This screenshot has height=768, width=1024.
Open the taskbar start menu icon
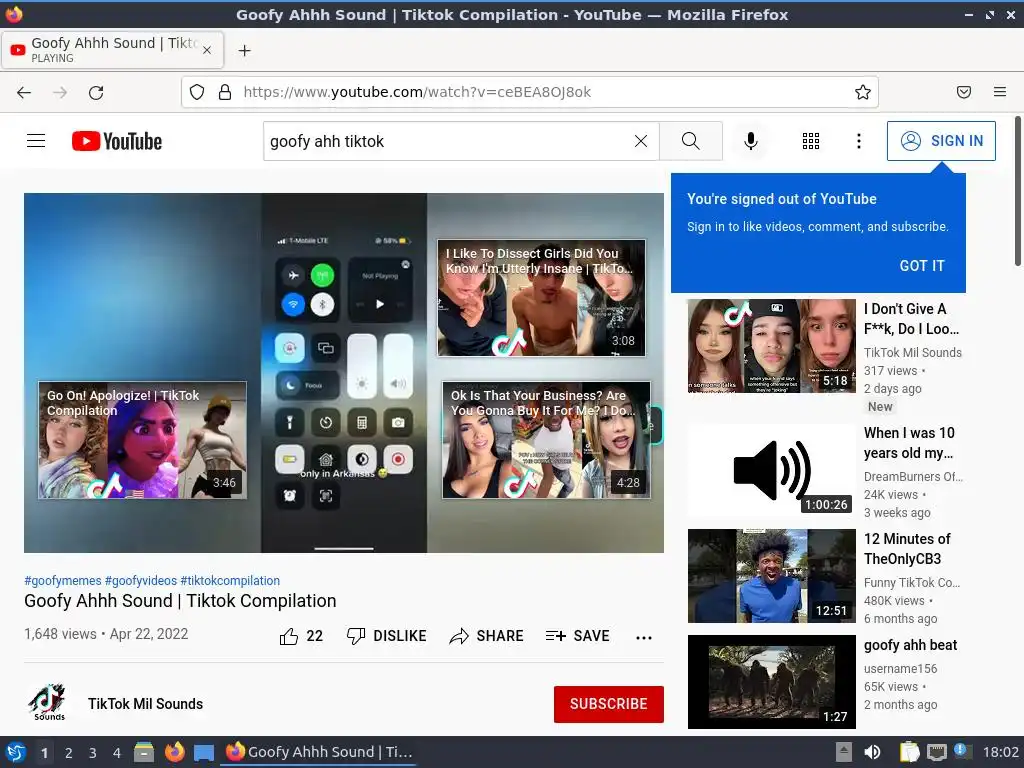(15, 752)
